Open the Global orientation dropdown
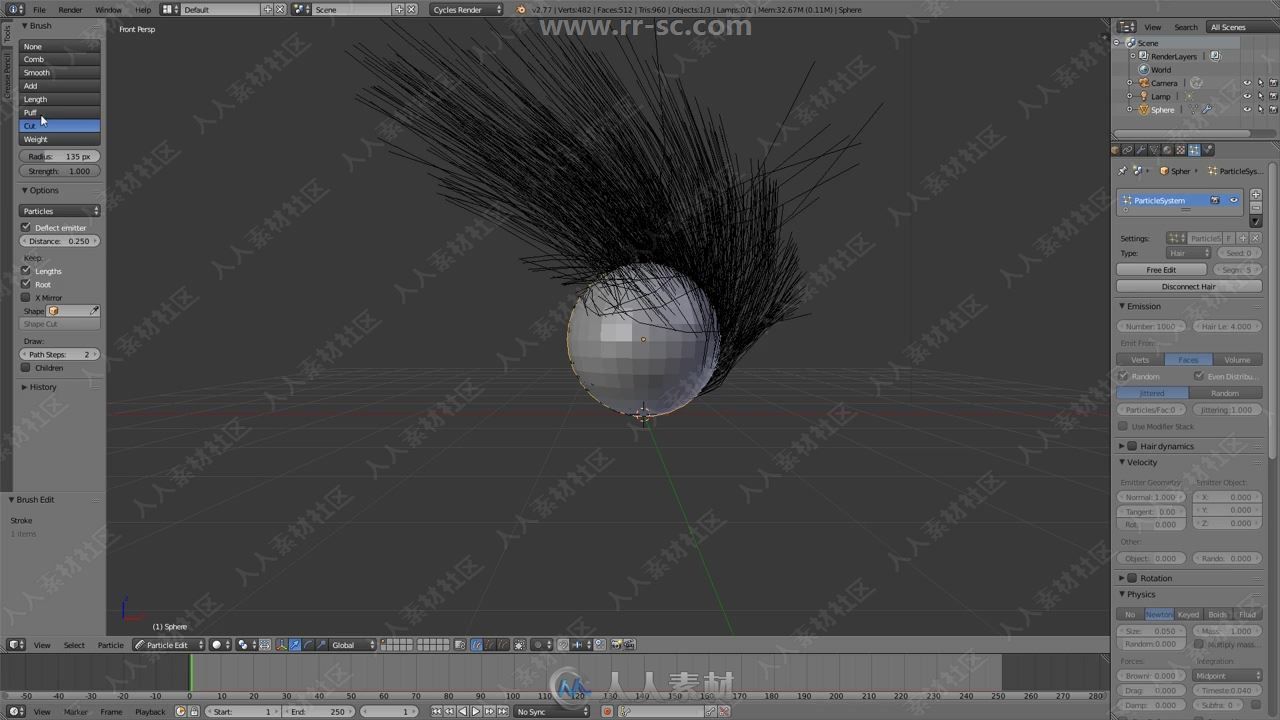Screen dimensions: 1280x720 pos(353,645)
